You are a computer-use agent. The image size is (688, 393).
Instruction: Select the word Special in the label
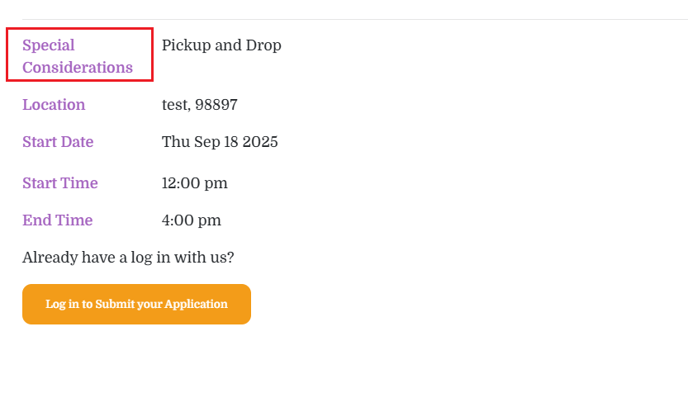point(49,46)
